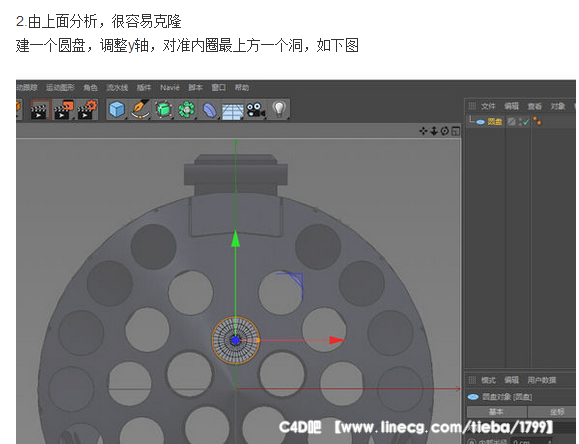The width and height of the screenshot is (579, 444).
Task: Add a Camera object
Action: click(x=256, y=110)
